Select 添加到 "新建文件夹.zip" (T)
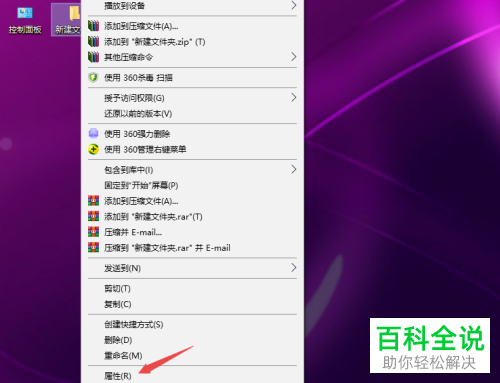The width and height of the screenshot is (500, 383). 192,42
